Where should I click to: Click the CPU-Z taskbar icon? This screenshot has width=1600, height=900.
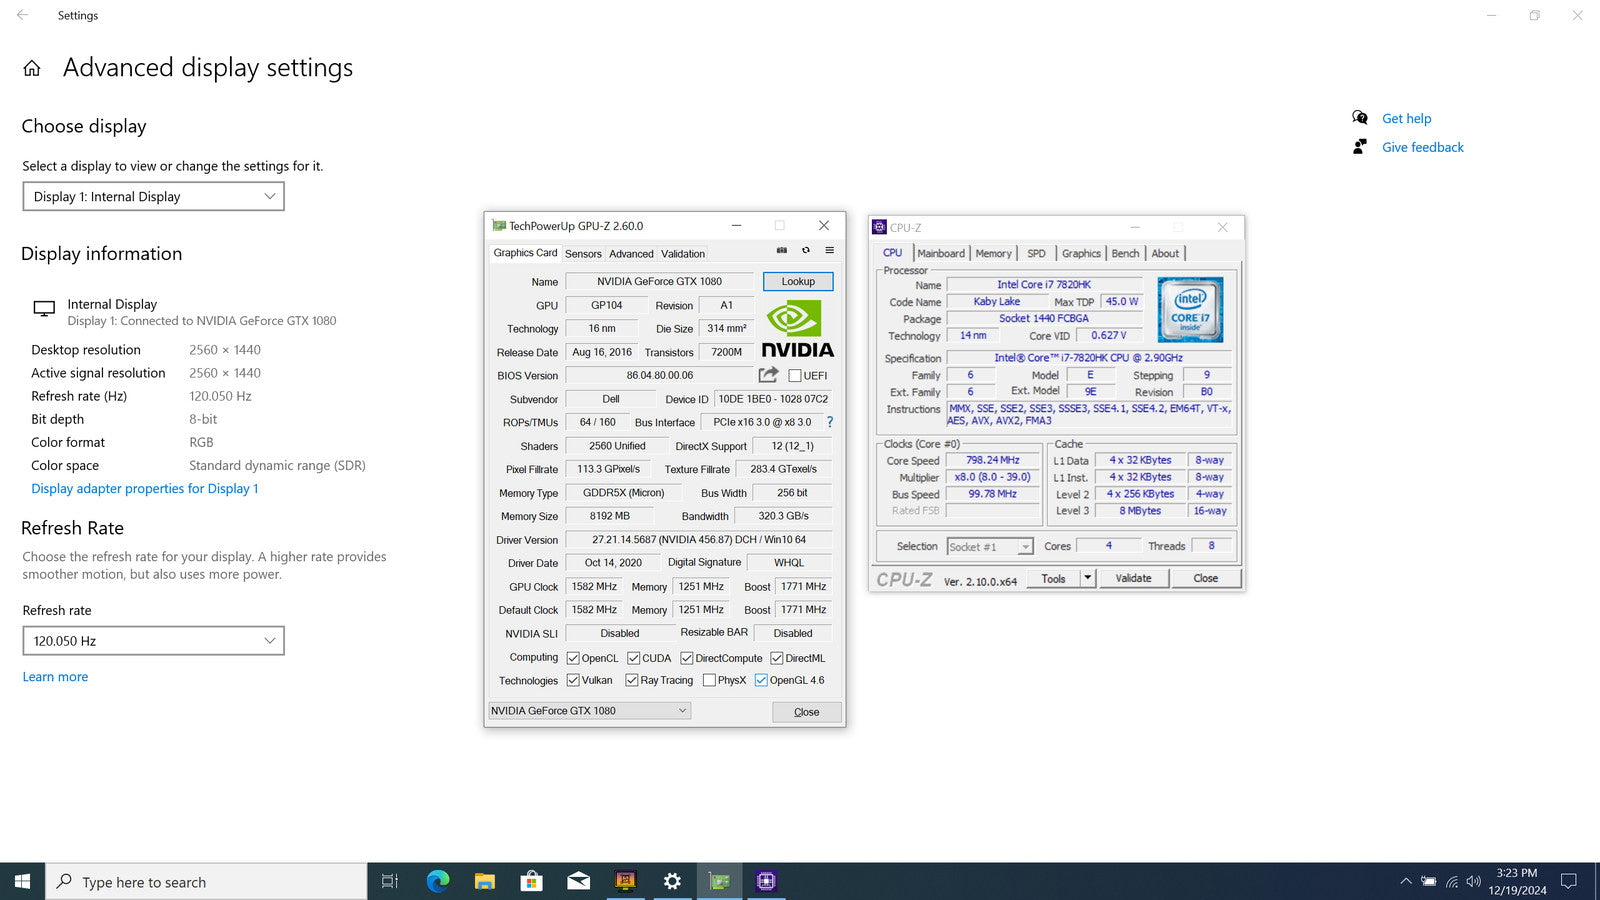pyautogui.click(x=766, y=881)
